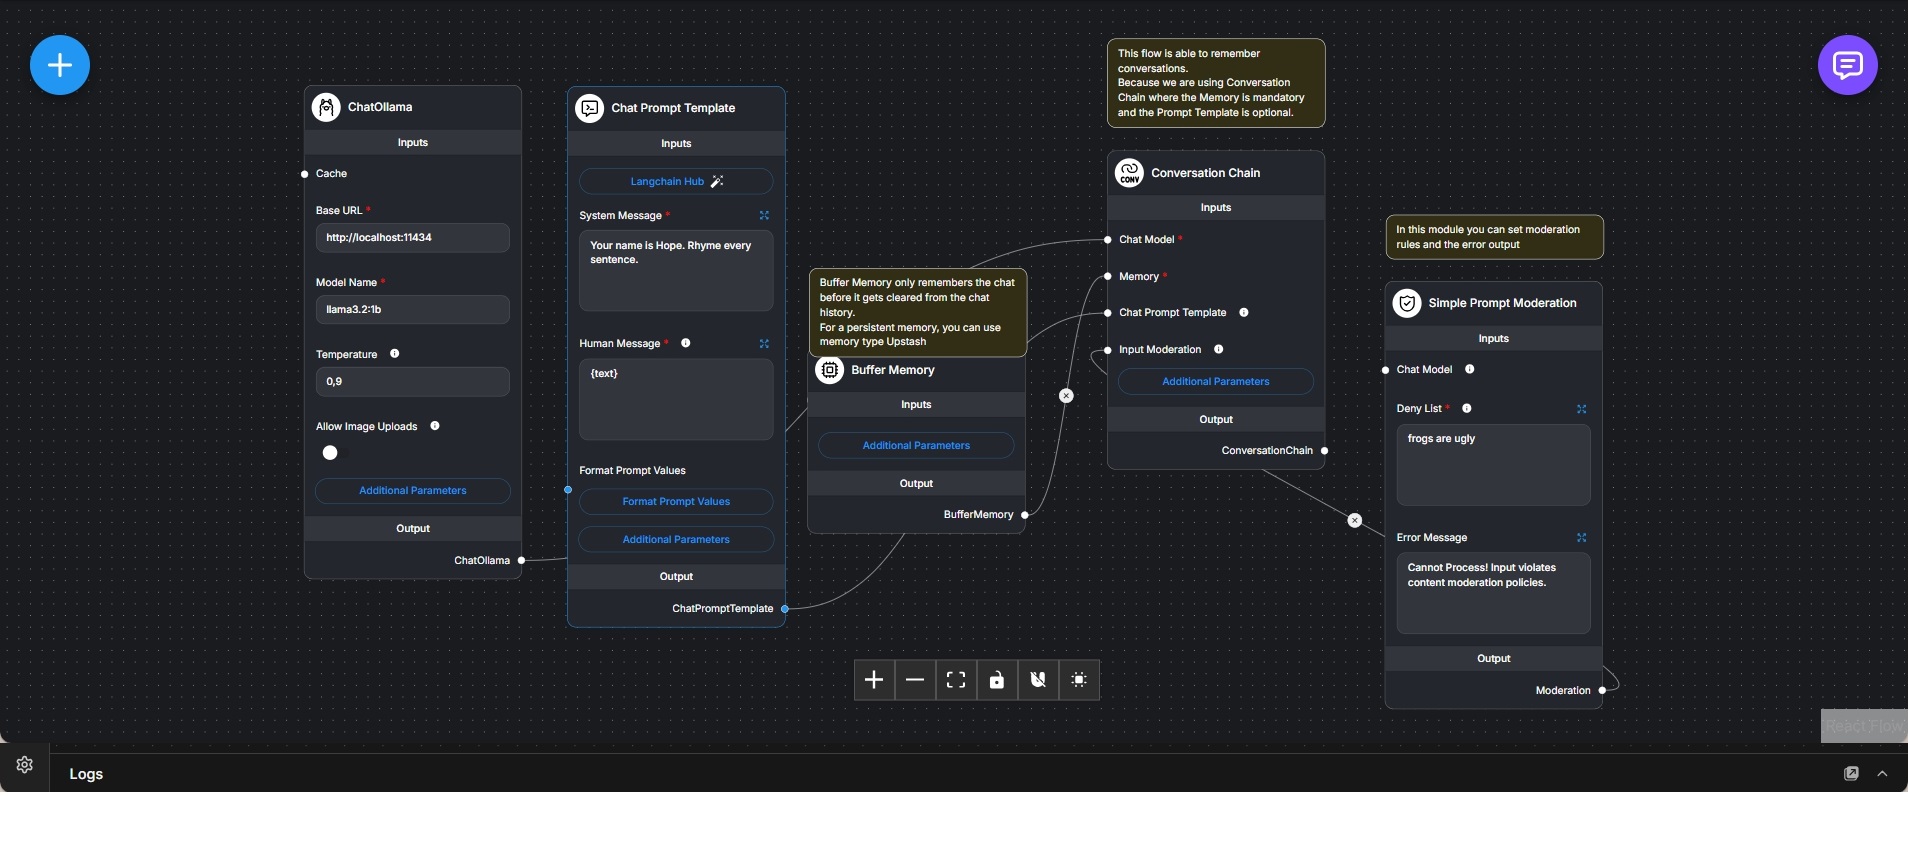Toggle the canvas interactivity lock
1908x842 pixels.
997,680
